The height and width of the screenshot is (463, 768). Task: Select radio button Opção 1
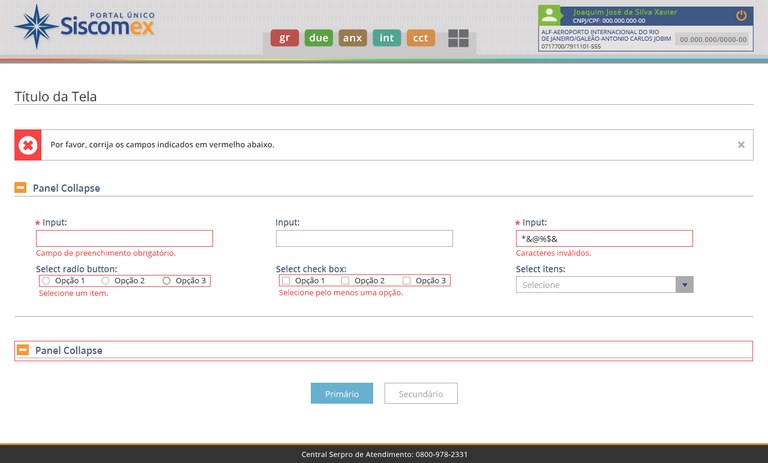click(46, 281)
